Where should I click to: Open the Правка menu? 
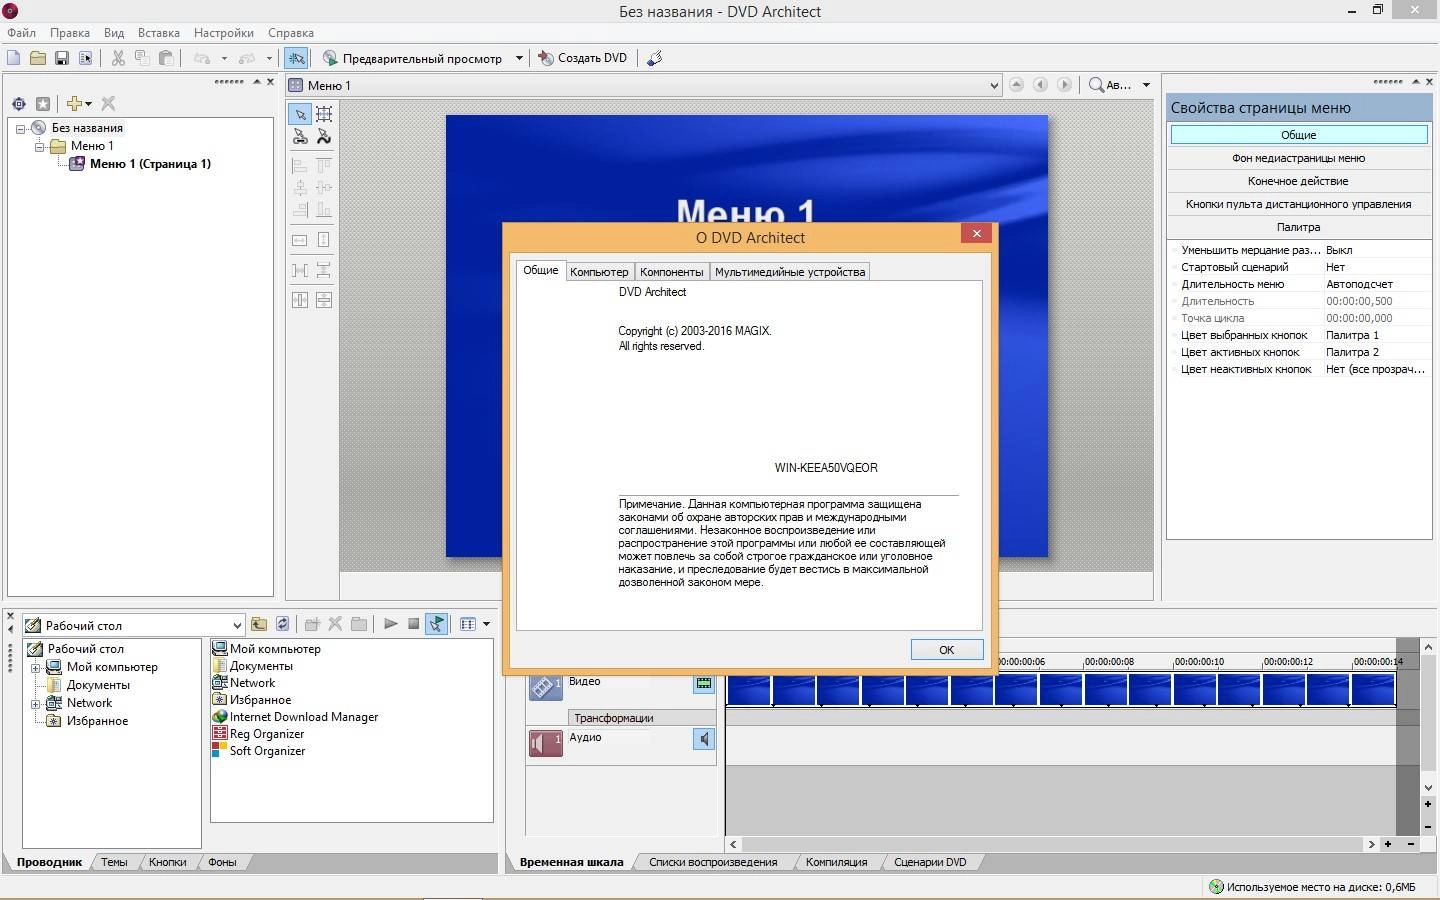pos(70,33)
